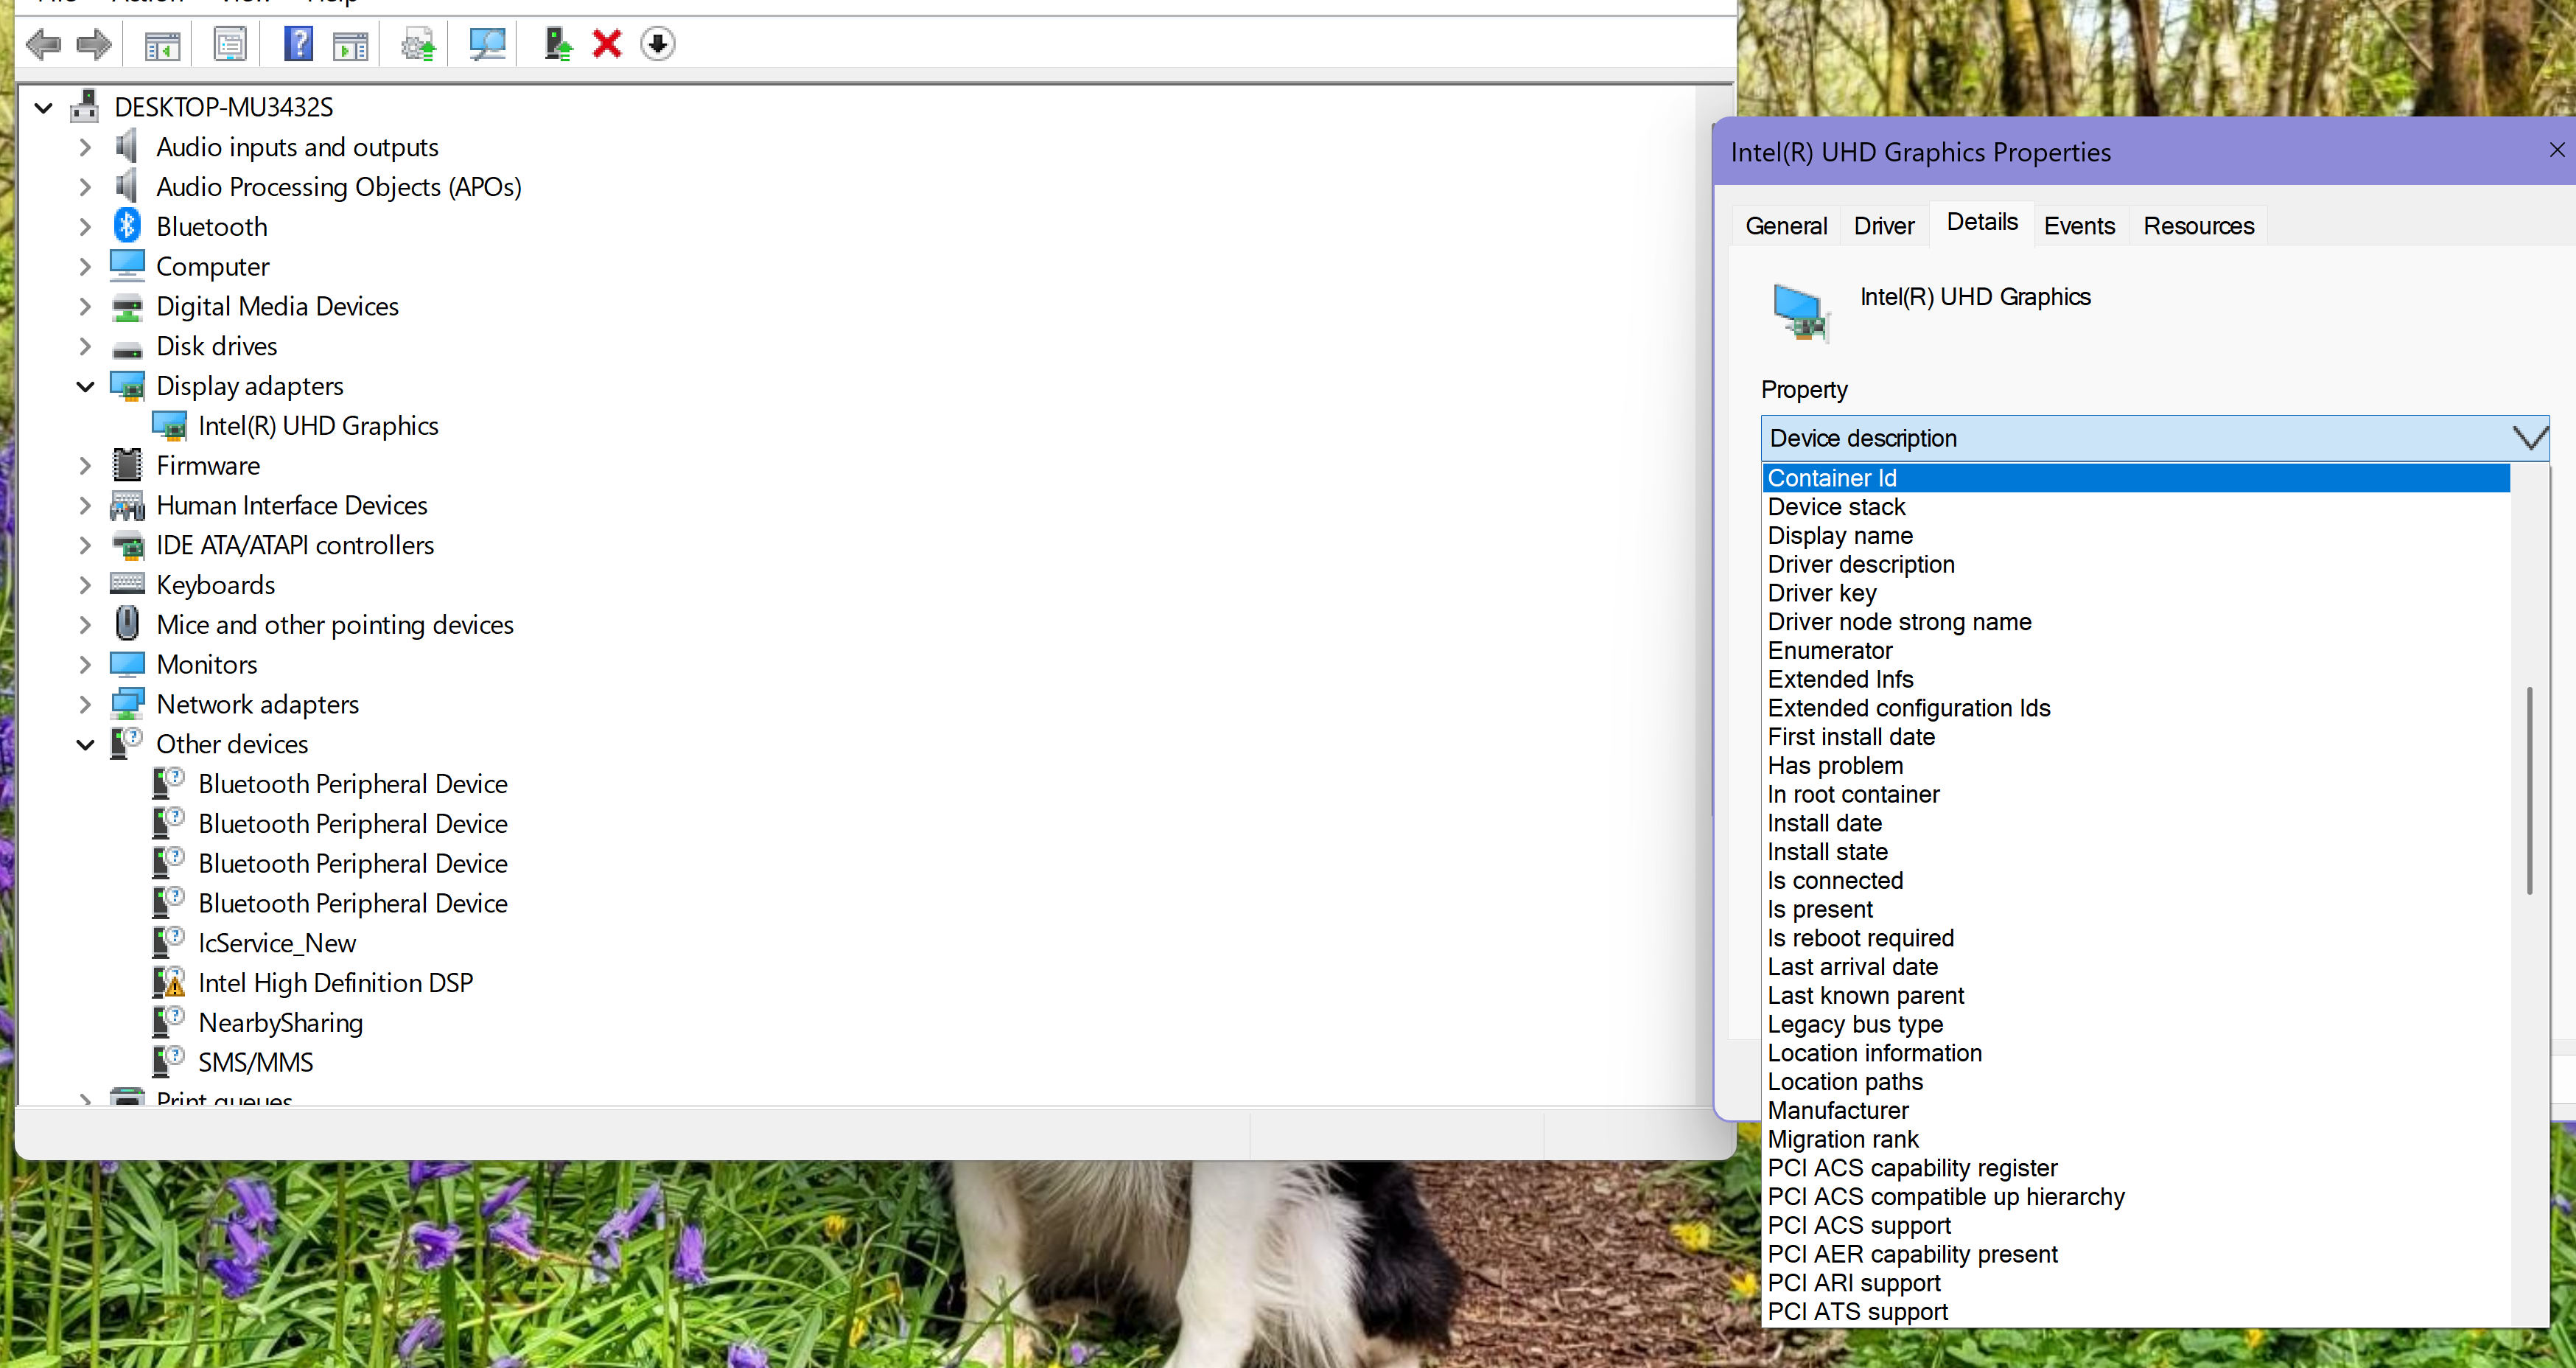The width and height of the screenshot is (2576, 1368).
Task: Click the property list scrollbar thumb
Action: [x=2529, y=790]
